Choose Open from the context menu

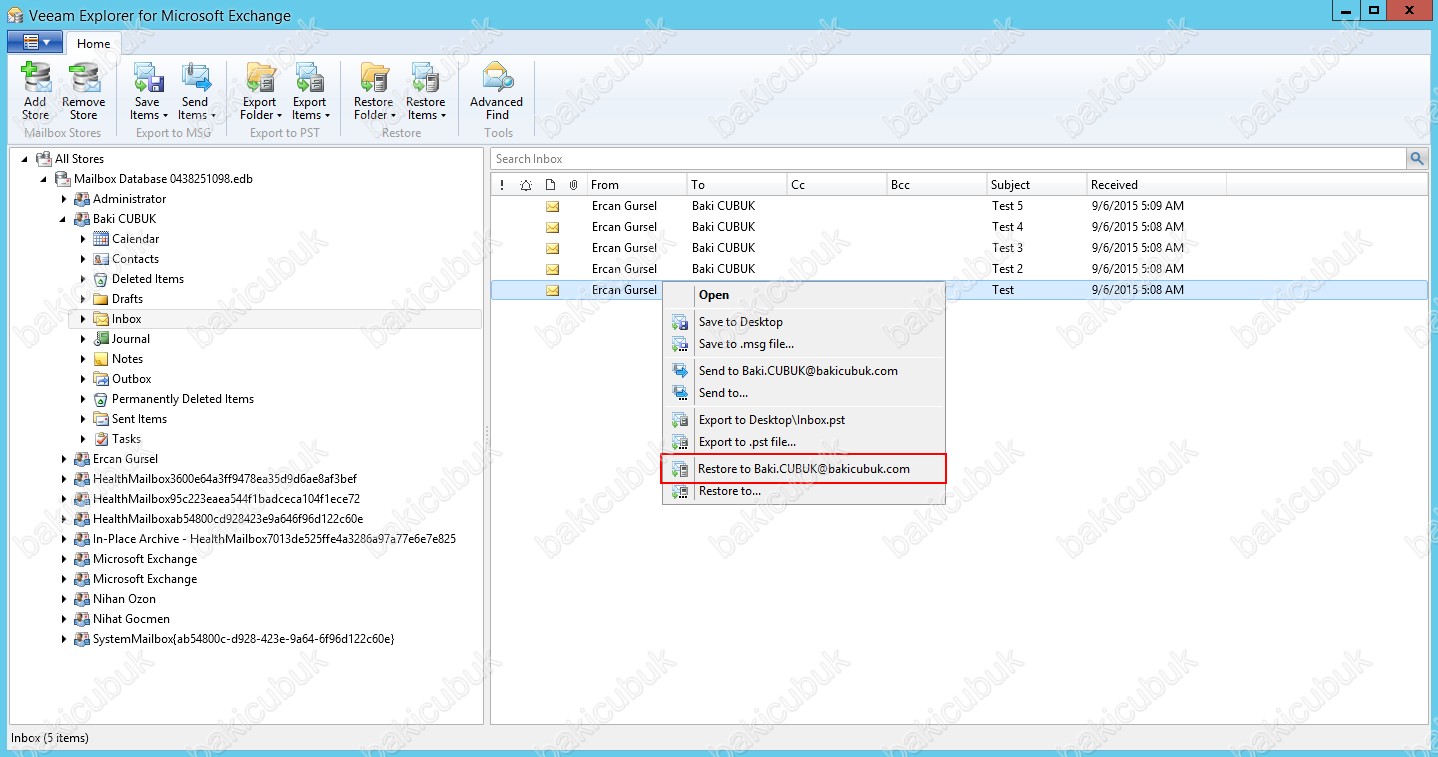pos(804,295)
